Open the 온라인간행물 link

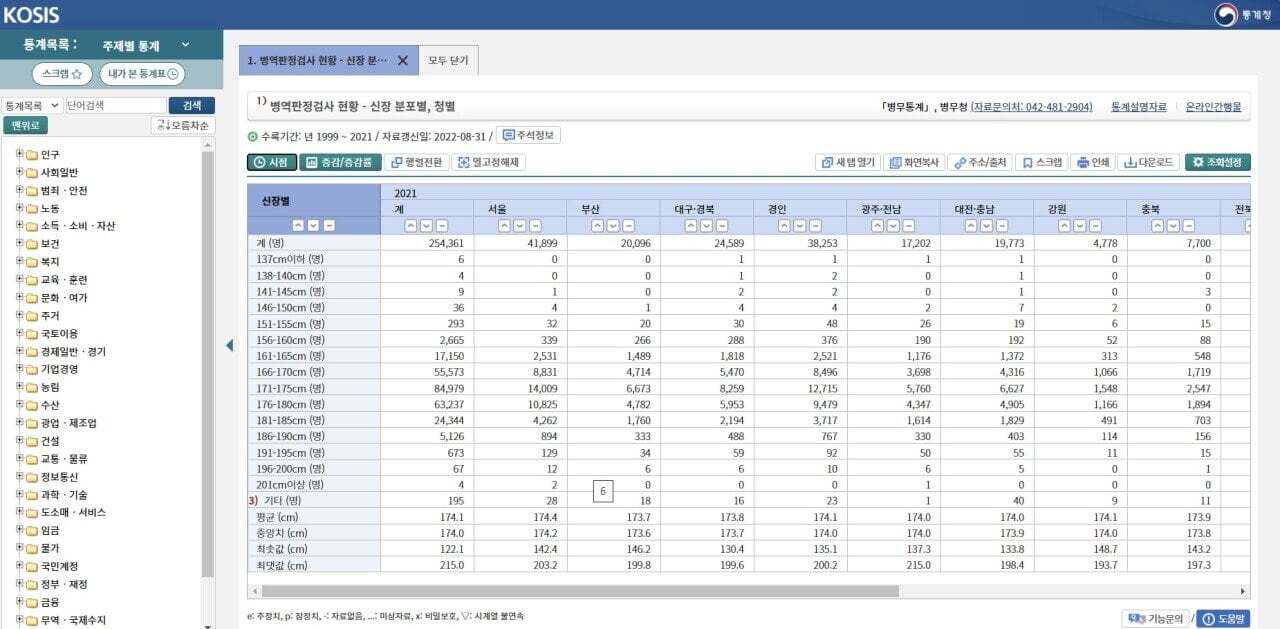(1213, 106)
